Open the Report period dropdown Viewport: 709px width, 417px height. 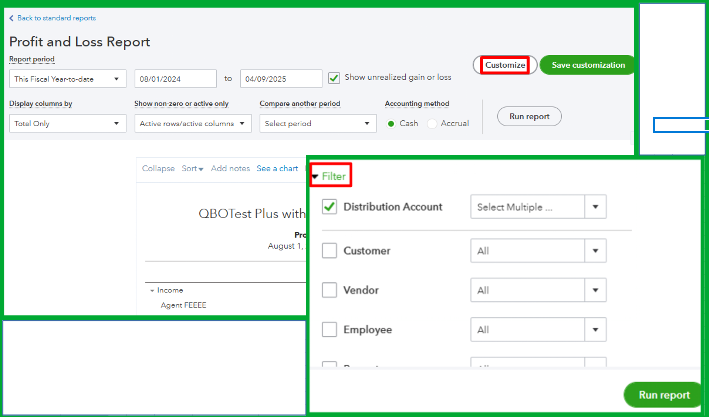67,78
